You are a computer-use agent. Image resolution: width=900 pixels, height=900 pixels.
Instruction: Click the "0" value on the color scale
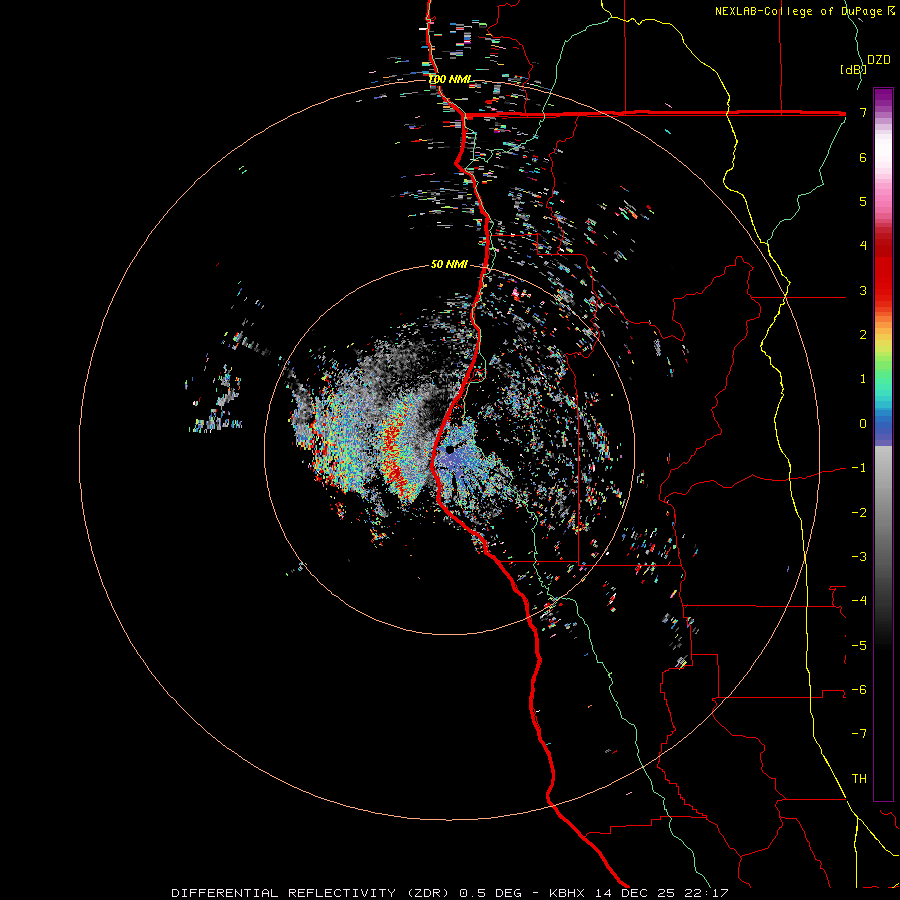coord(863,424)
